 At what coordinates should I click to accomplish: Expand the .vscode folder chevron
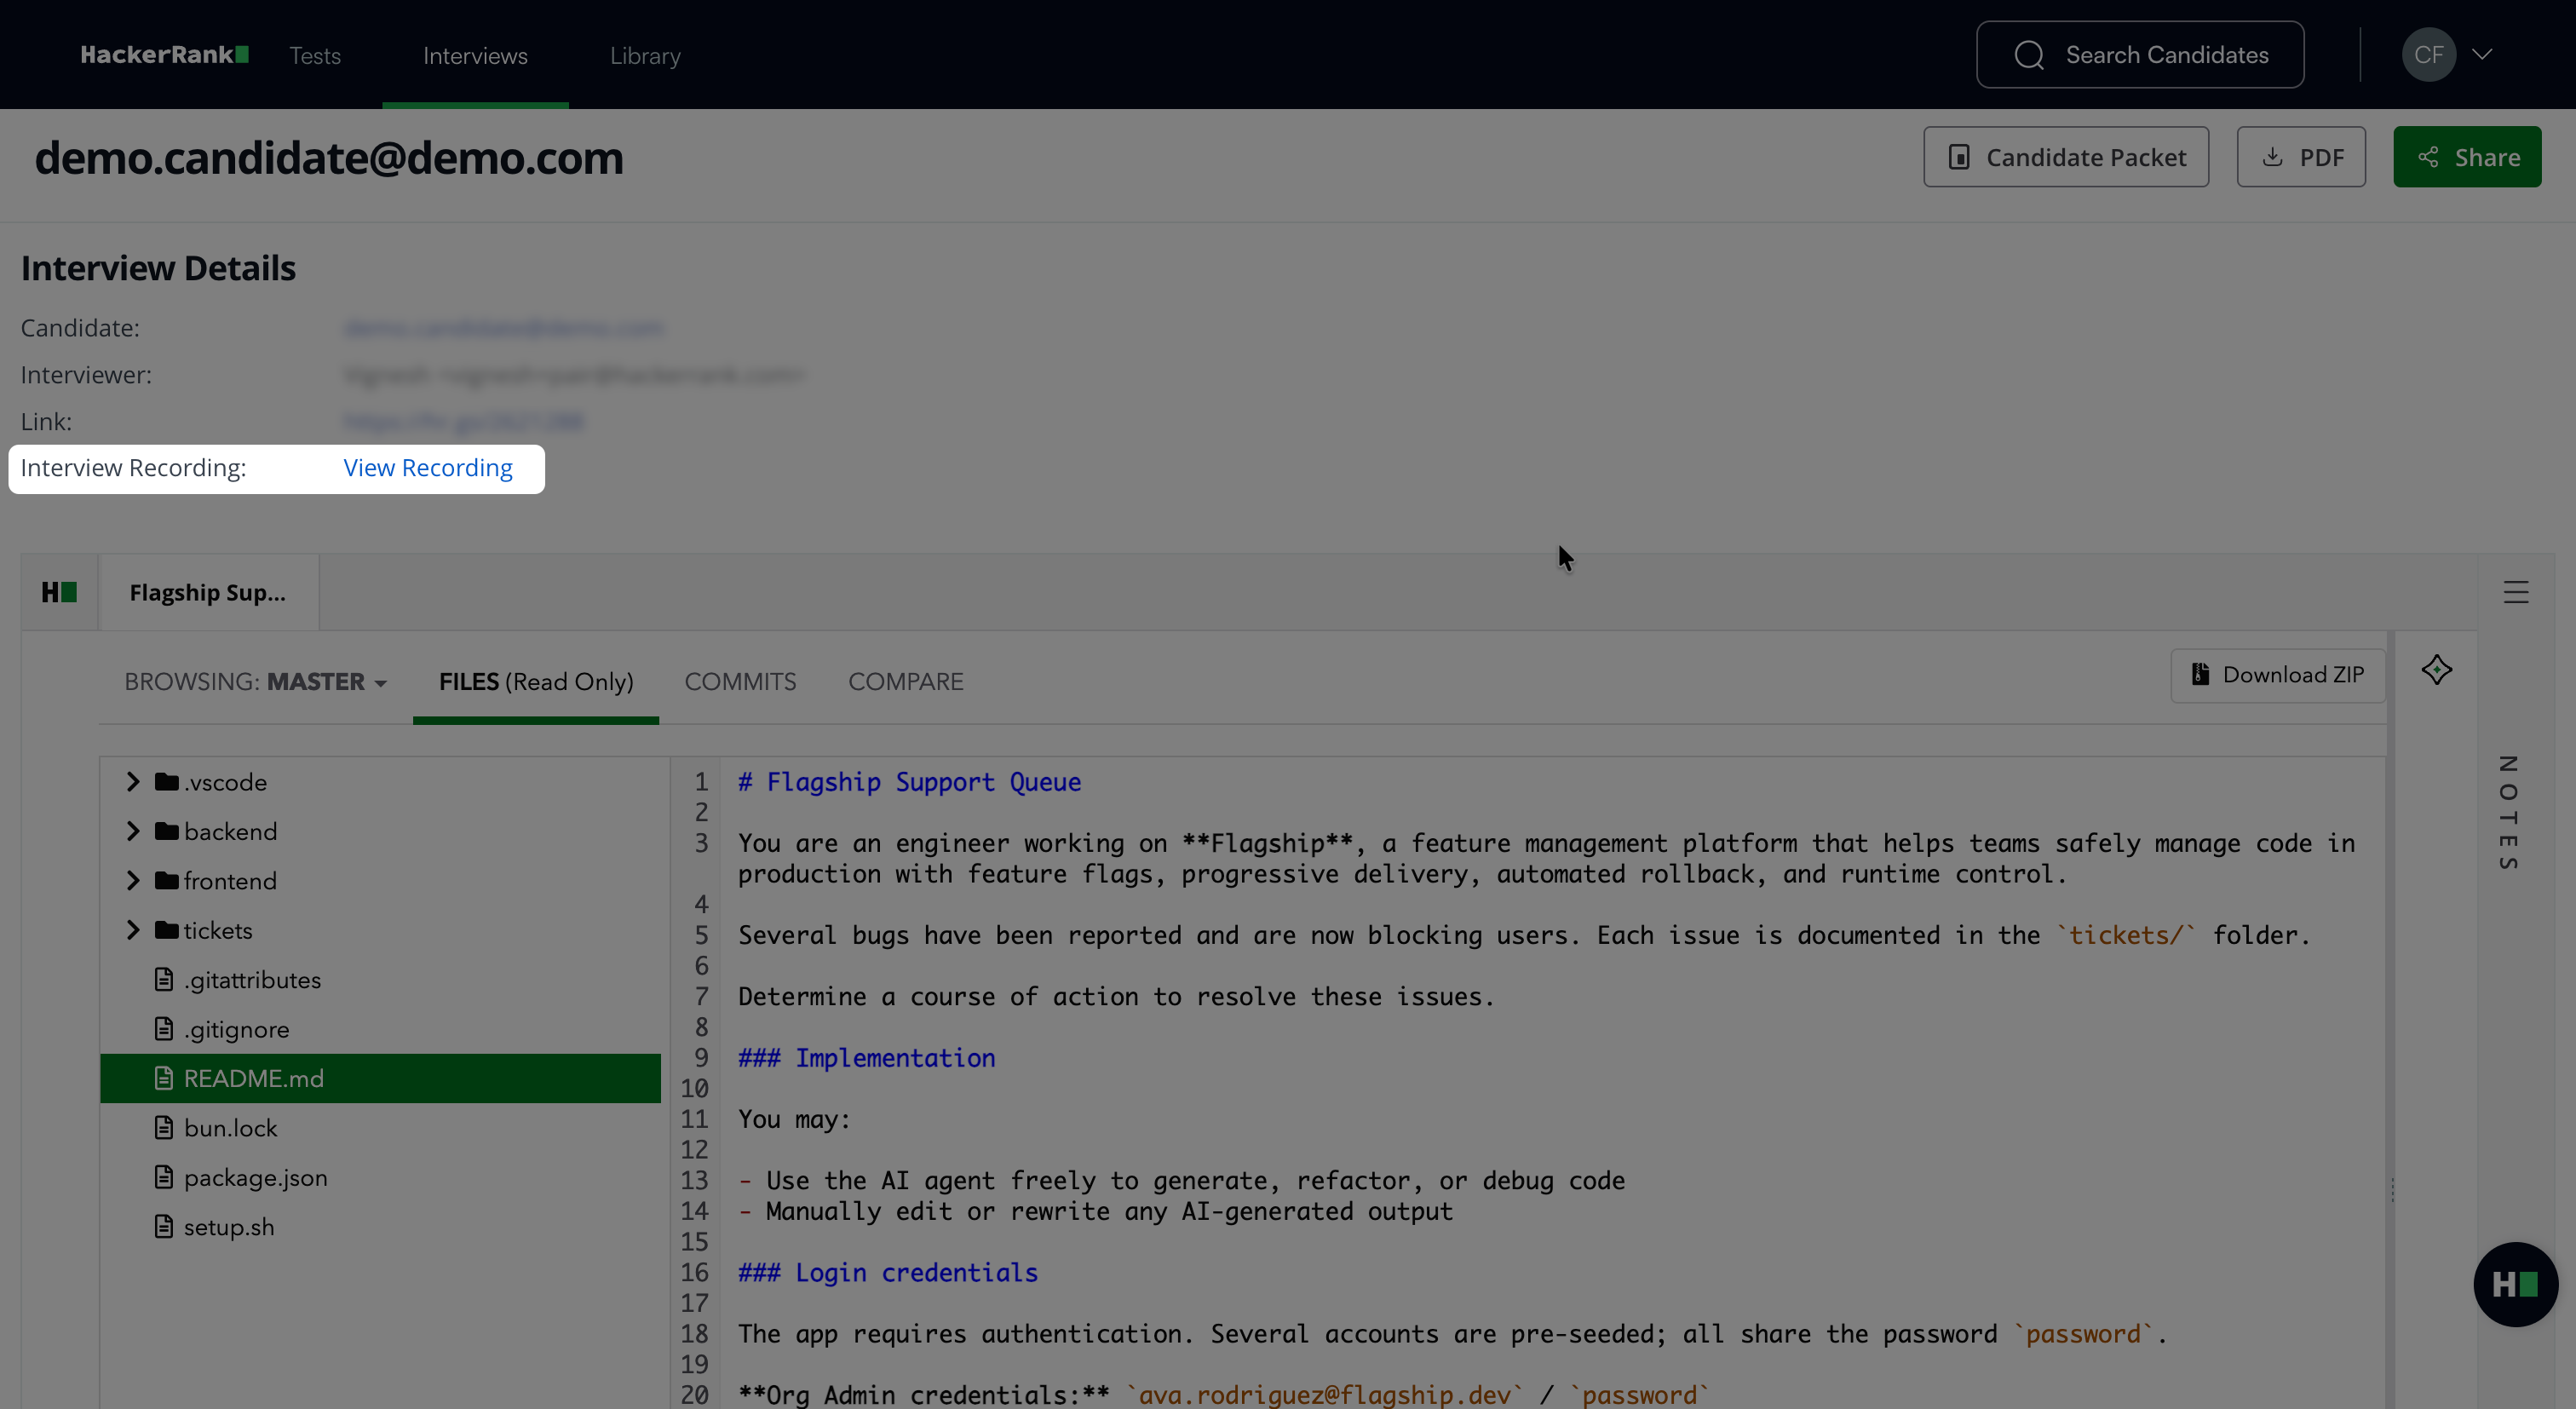click(x=133, y=782)
